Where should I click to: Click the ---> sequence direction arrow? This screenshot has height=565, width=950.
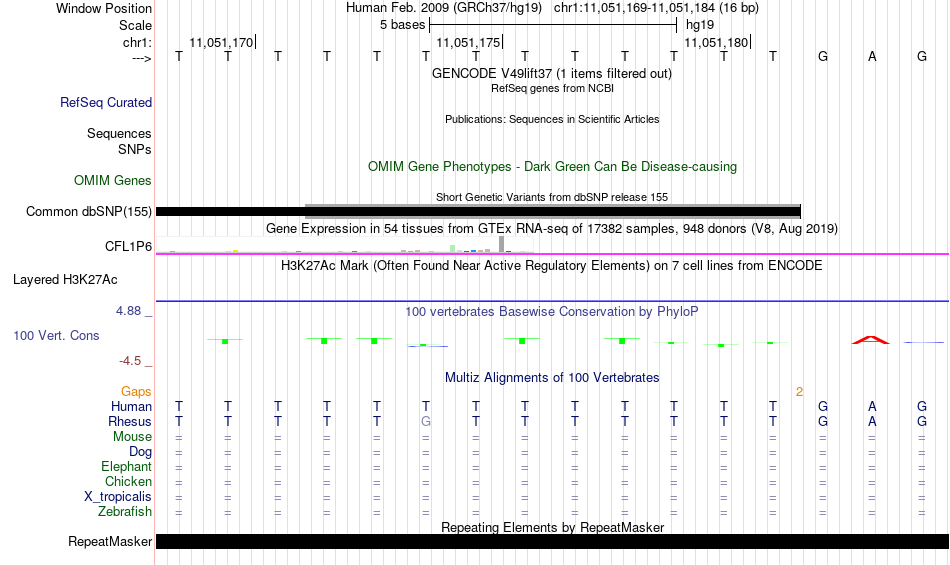[x=142, y=58]
